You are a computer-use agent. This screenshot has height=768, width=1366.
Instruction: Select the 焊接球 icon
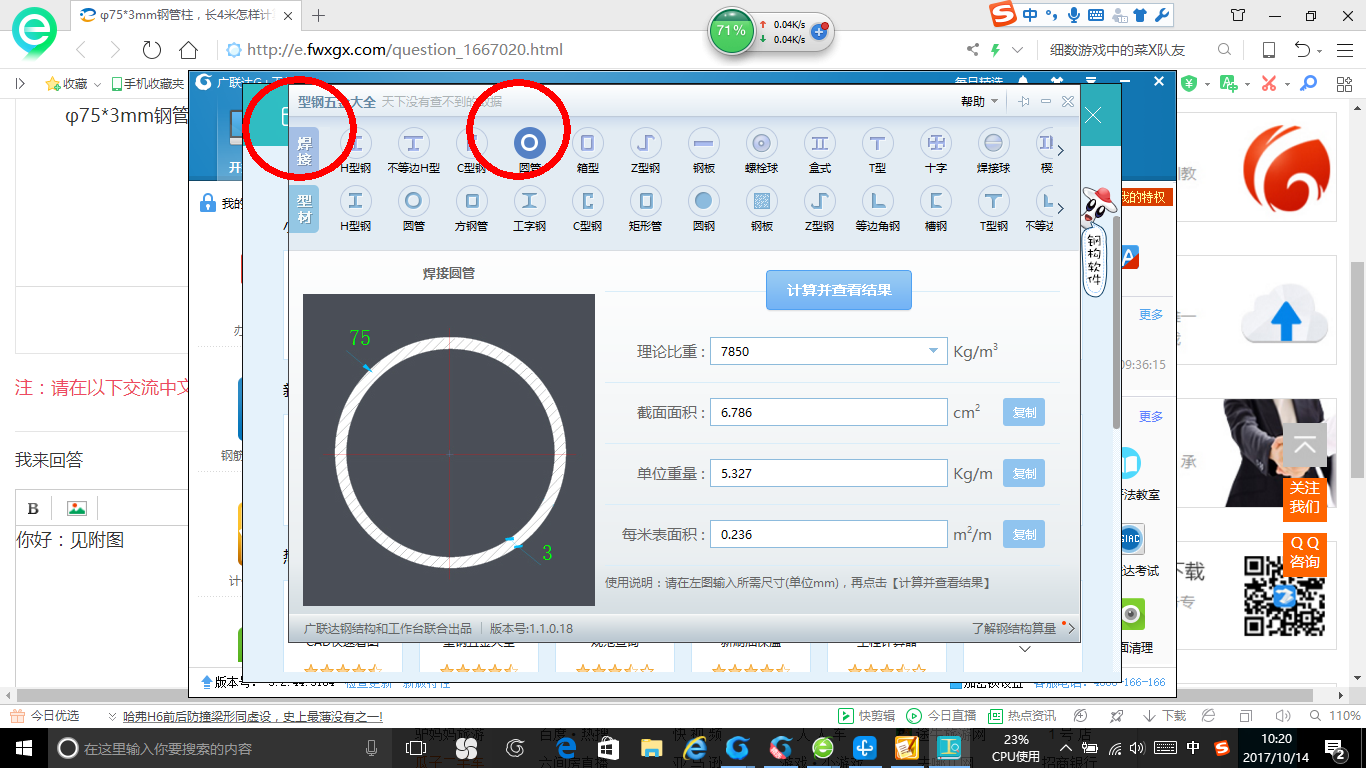point(993,151)
